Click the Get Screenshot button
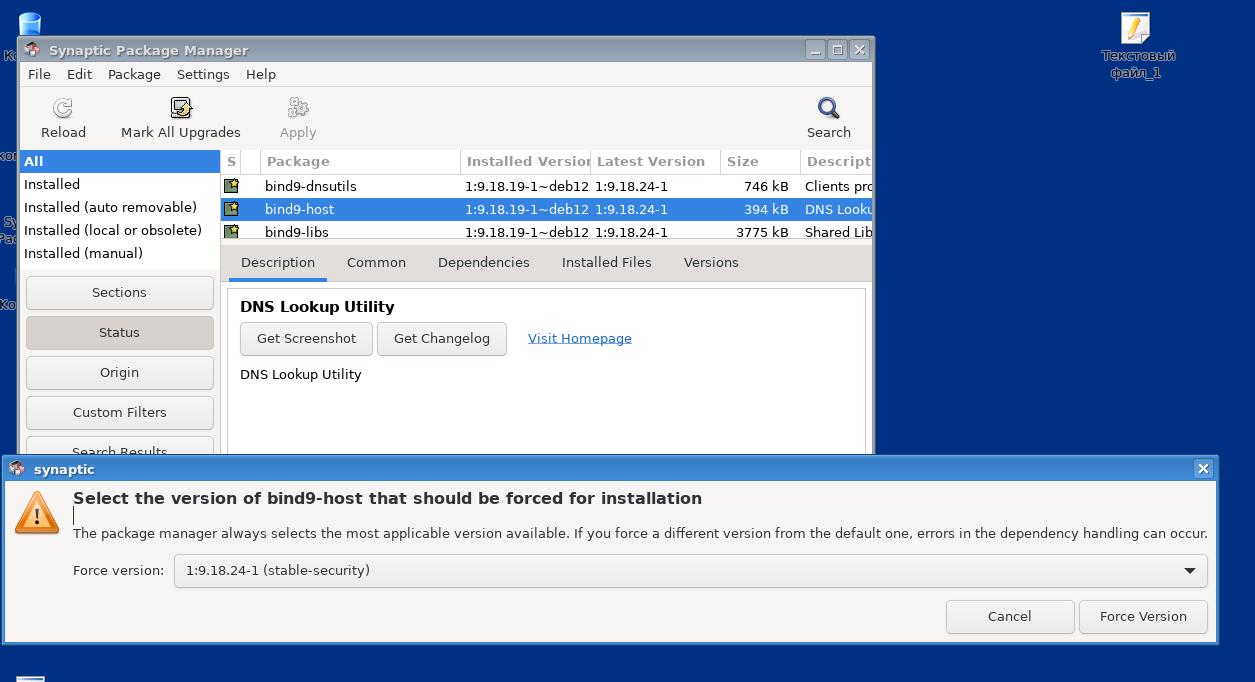The height and width of the screenshot is (682, 1255). click(x=306, y=338)
